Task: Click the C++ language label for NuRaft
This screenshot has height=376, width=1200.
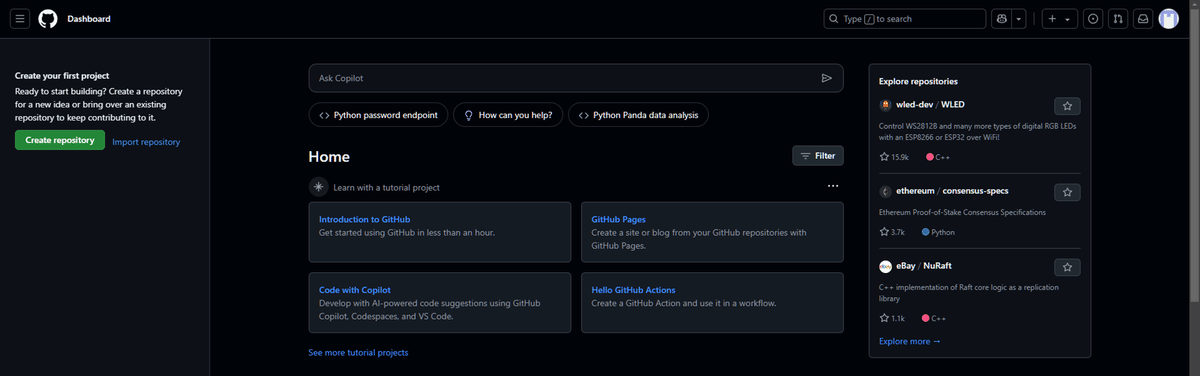Action: click(x=934, y=318)
